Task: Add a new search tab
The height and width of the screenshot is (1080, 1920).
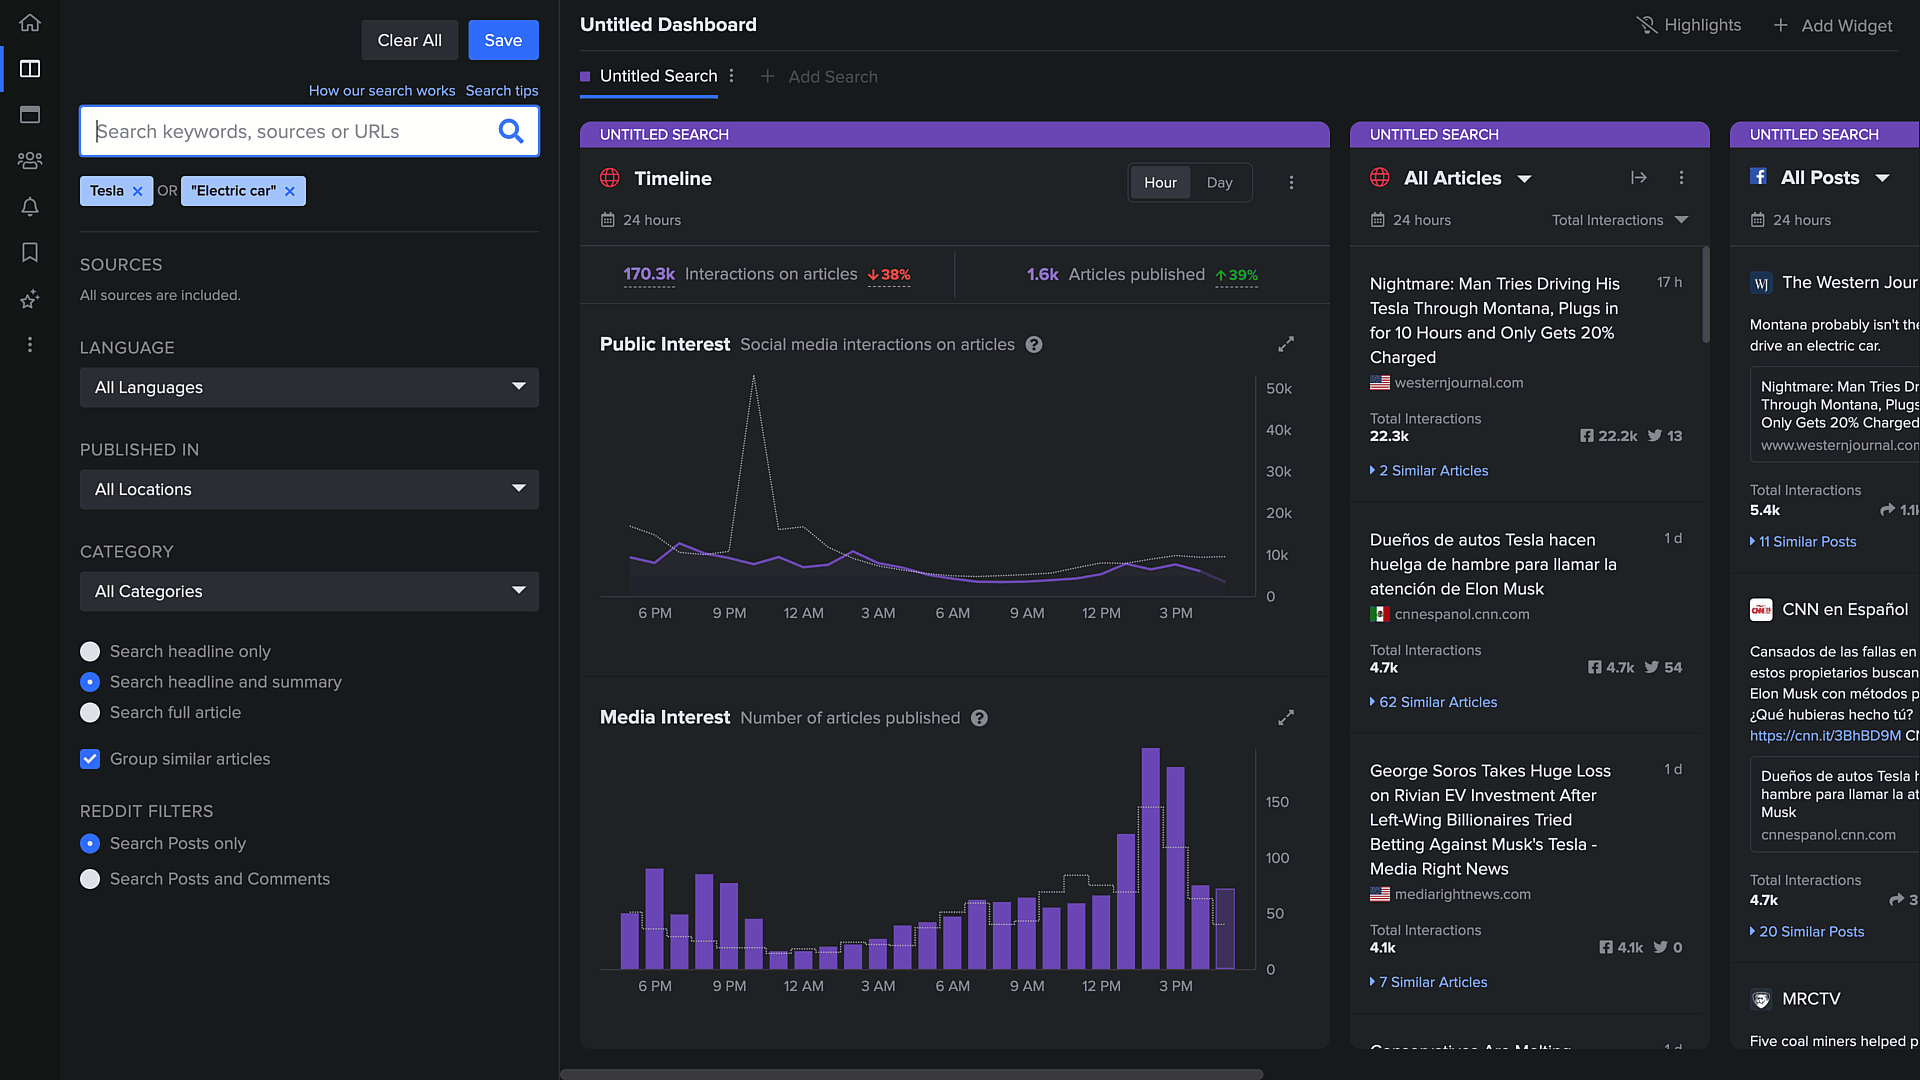Action: tap(819, 77)
